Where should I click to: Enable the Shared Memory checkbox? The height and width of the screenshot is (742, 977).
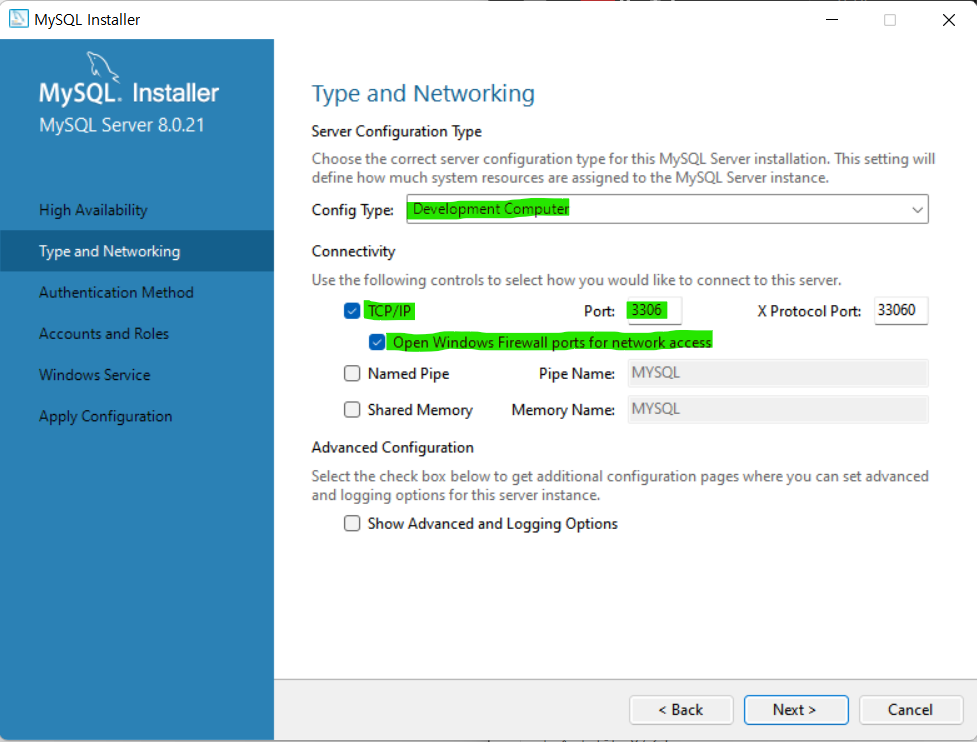pos(352,409)
